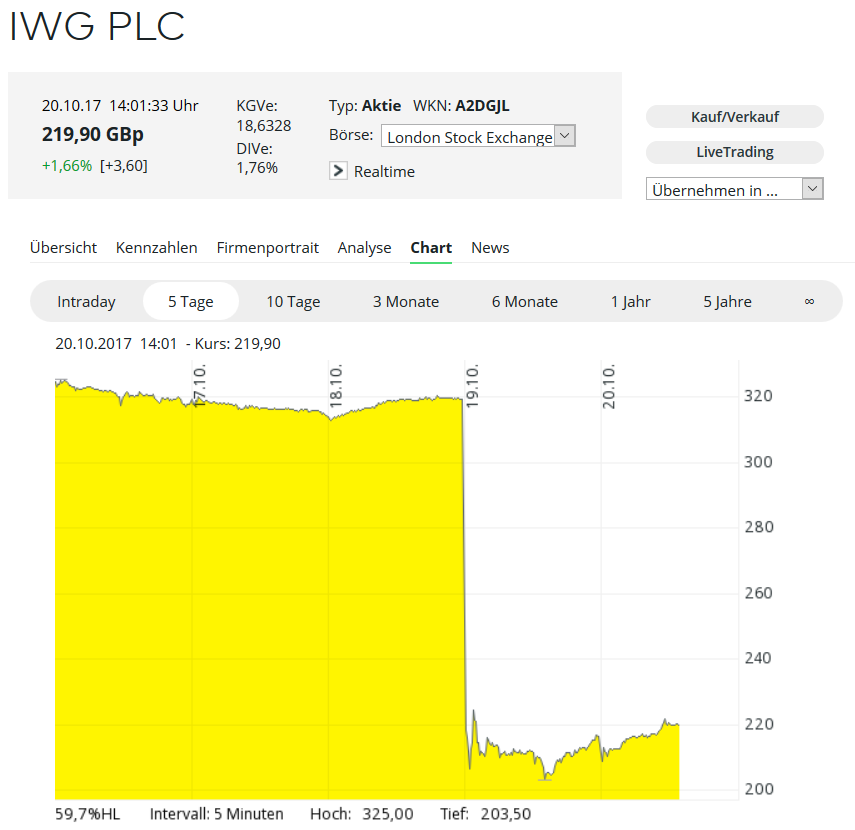Select the 5 Jahre chart range
Viewport: 855px width, 830px height.
(x=727, y=302)
